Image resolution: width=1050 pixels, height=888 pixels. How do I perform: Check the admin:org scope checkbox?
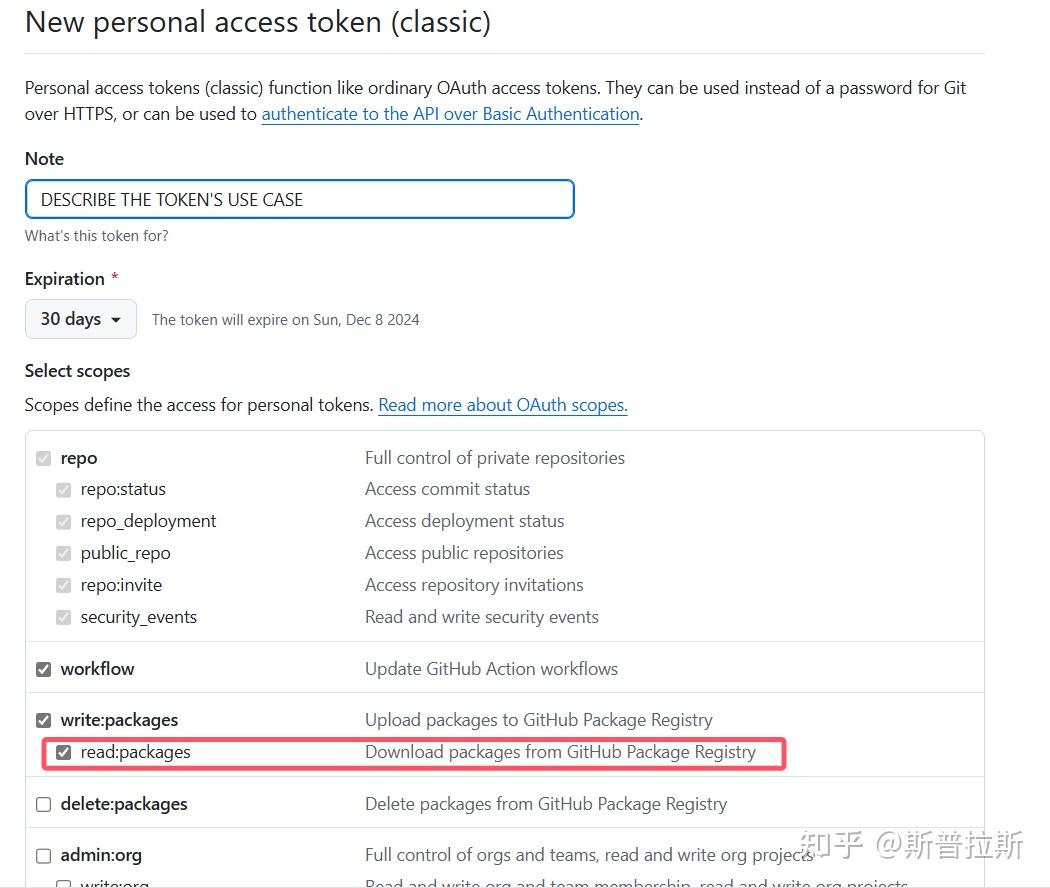pos(43,856)
